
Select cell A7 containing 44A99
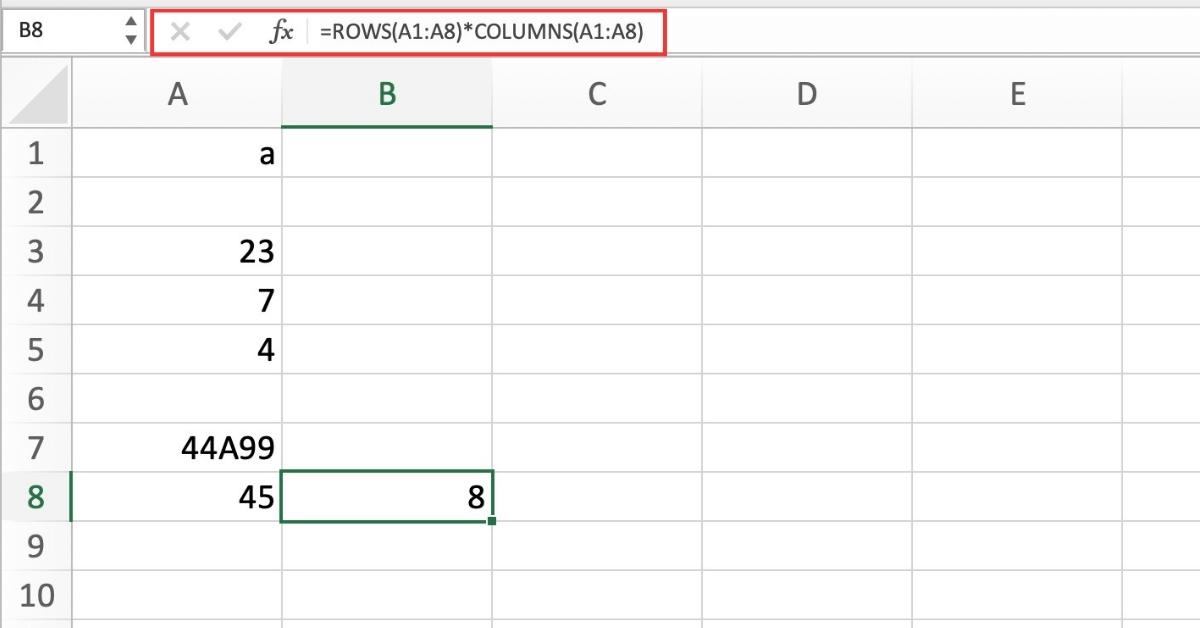[x=177, y=447]
